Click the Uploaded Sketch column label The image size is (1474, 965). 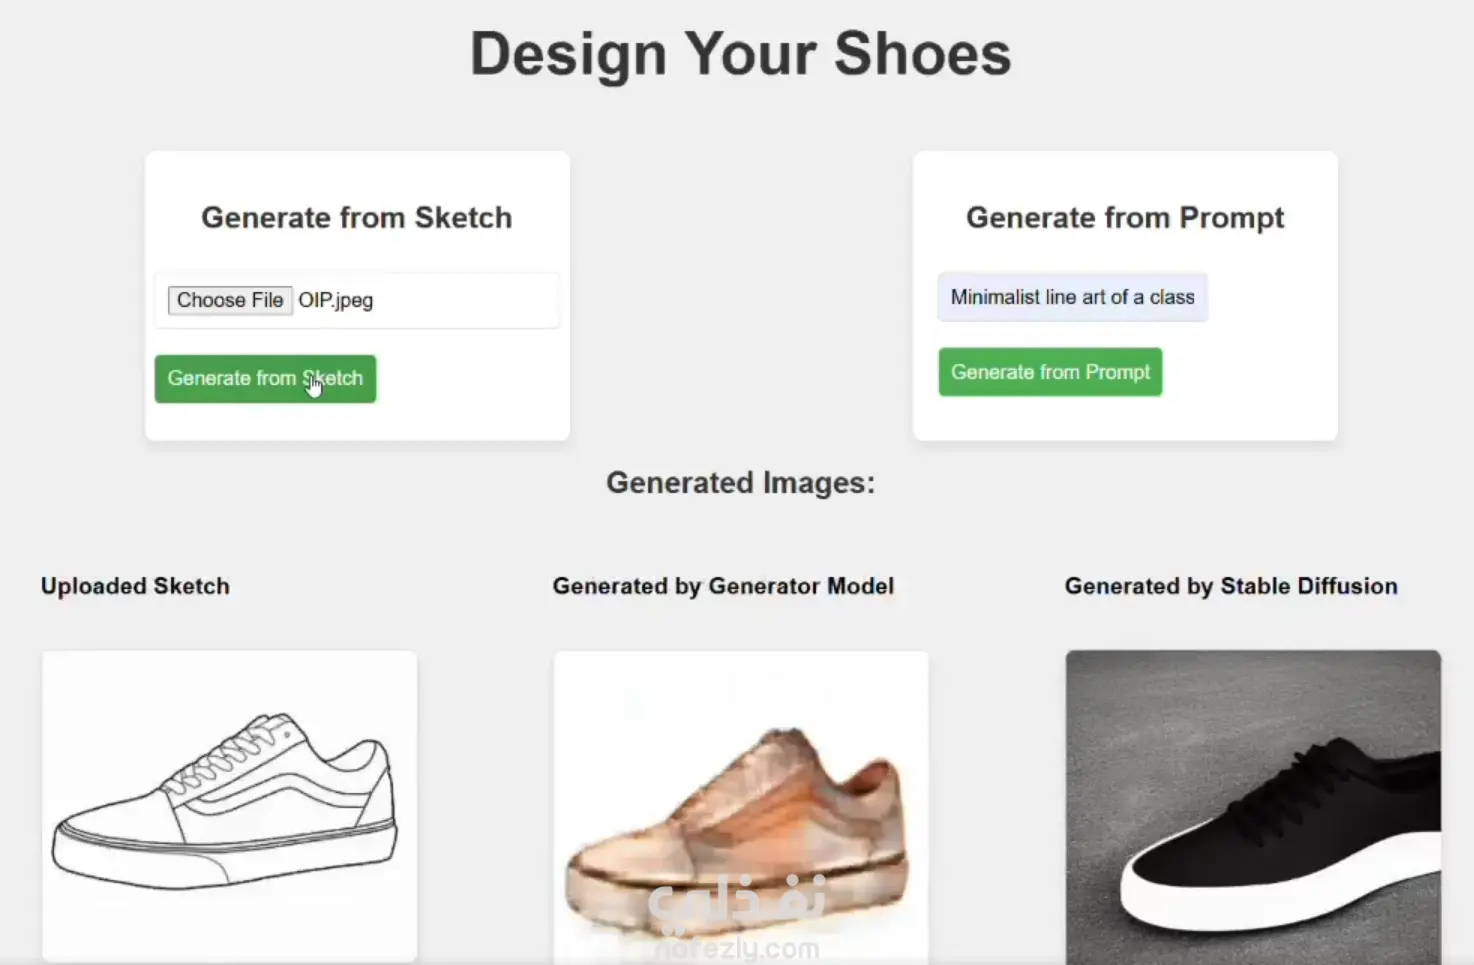tap(135, 586)
